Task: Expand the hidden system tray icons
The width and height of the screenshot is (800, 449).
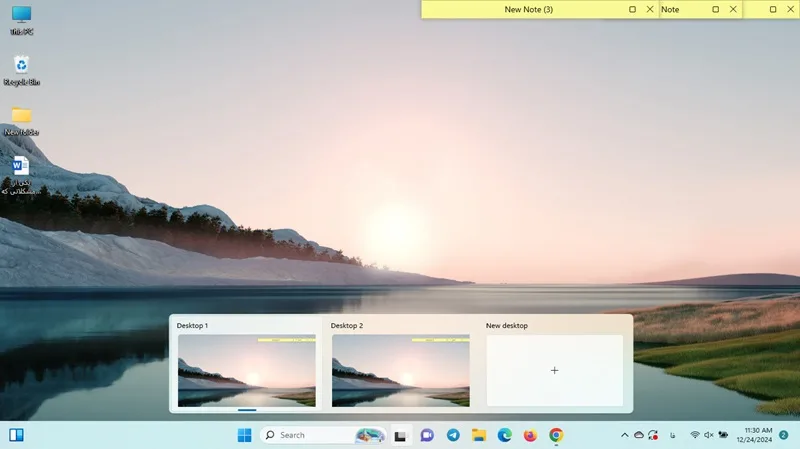Action: point(624,435)
